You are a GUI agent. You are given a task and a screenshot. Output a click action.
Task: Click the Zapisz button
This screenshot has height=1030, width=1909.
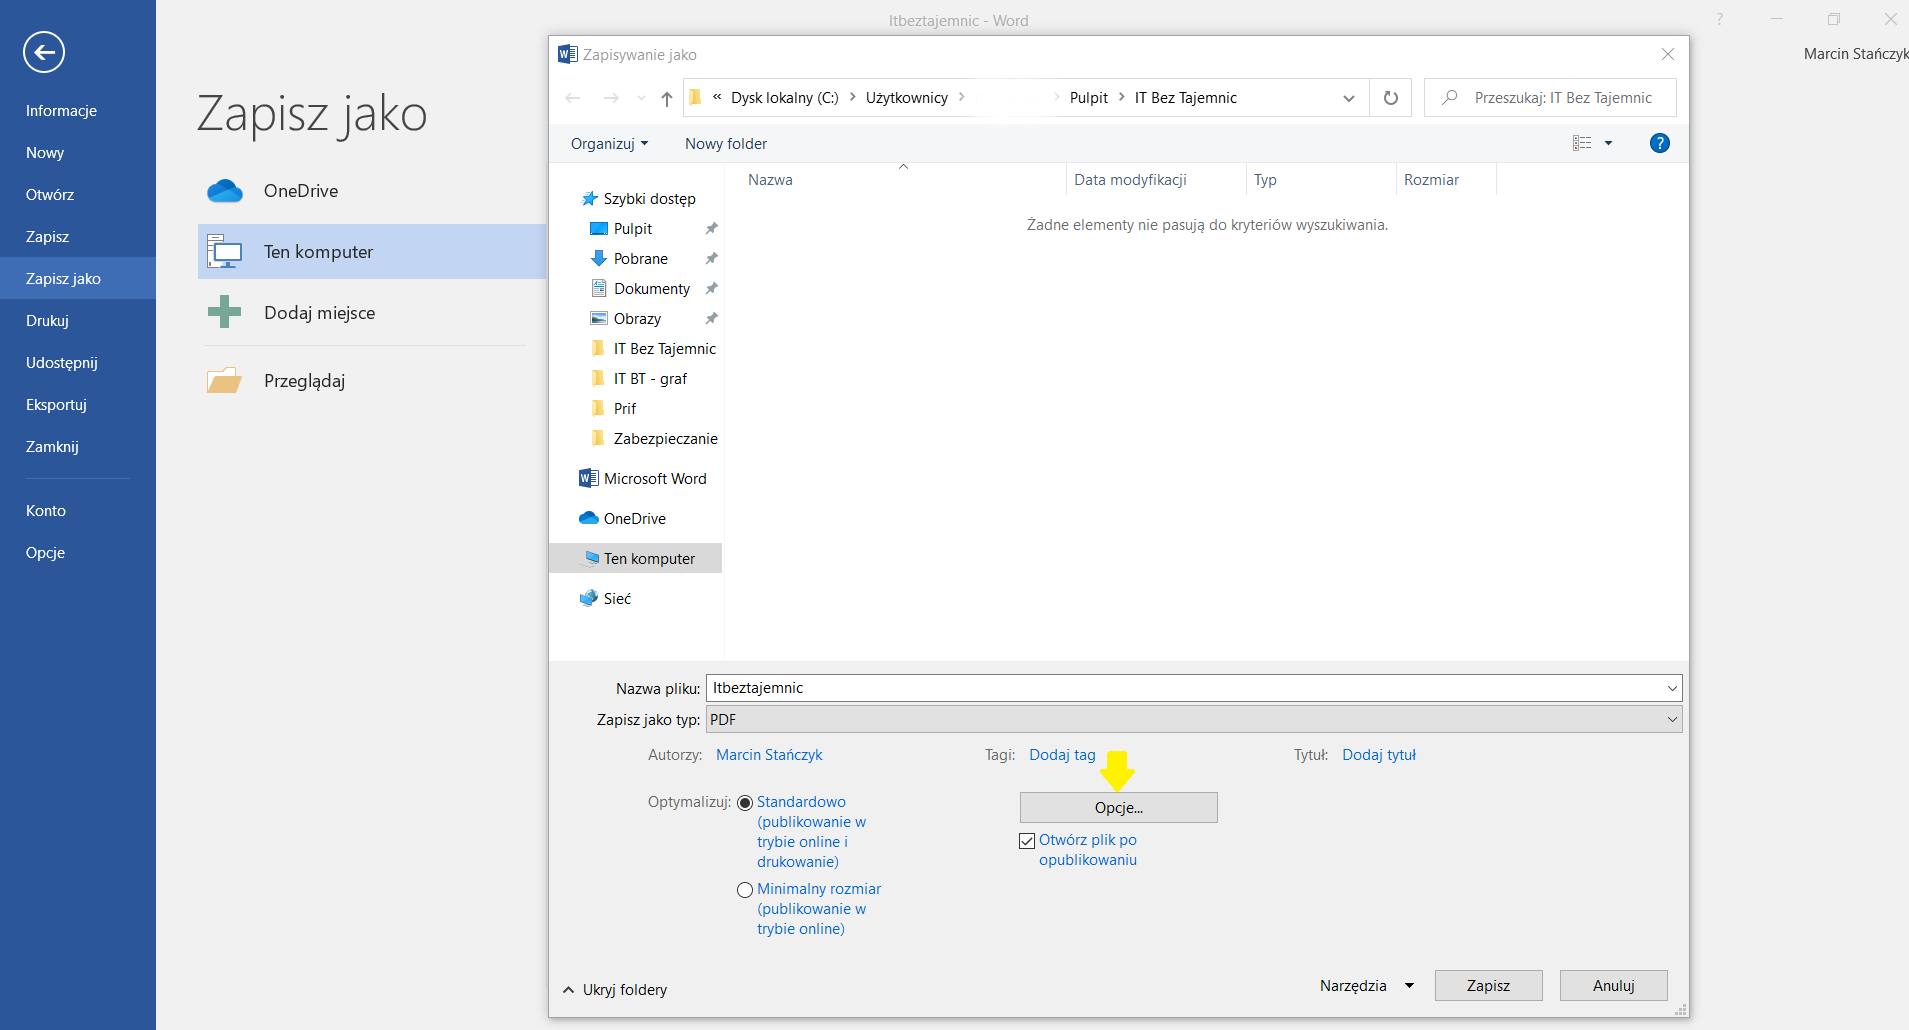pos(1488,986)
